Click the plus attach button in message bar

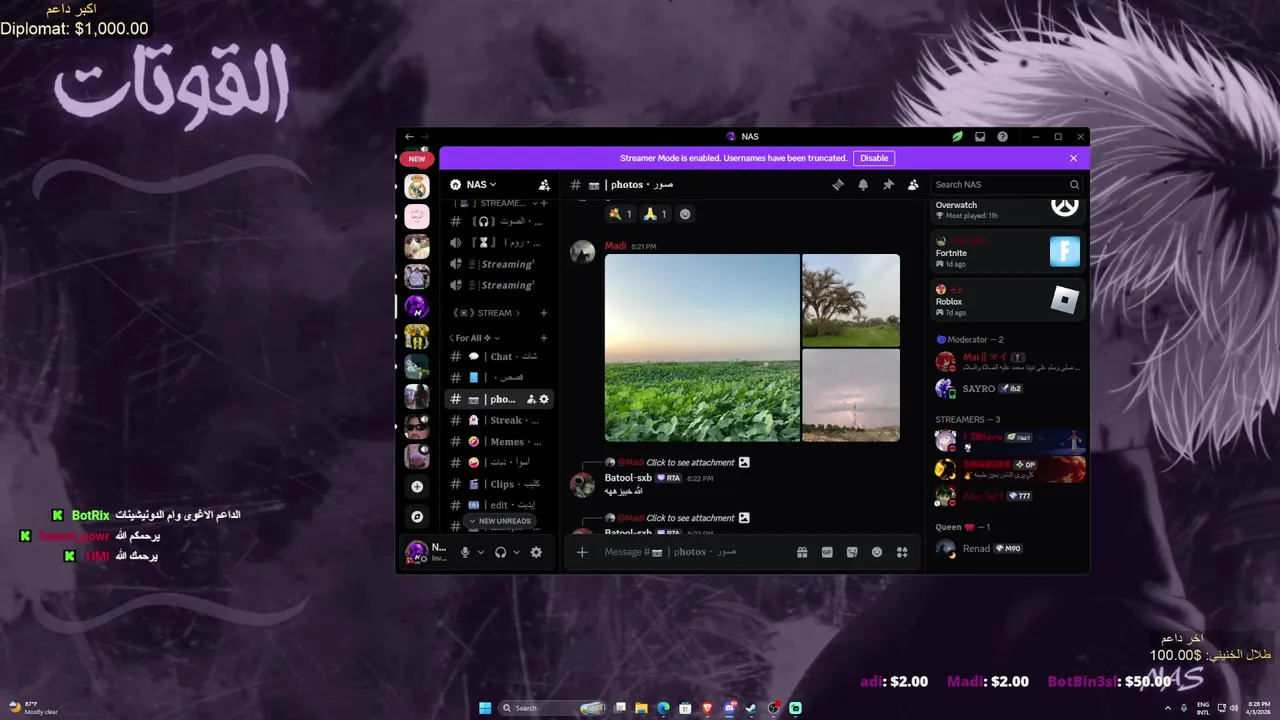click(582, 552)
